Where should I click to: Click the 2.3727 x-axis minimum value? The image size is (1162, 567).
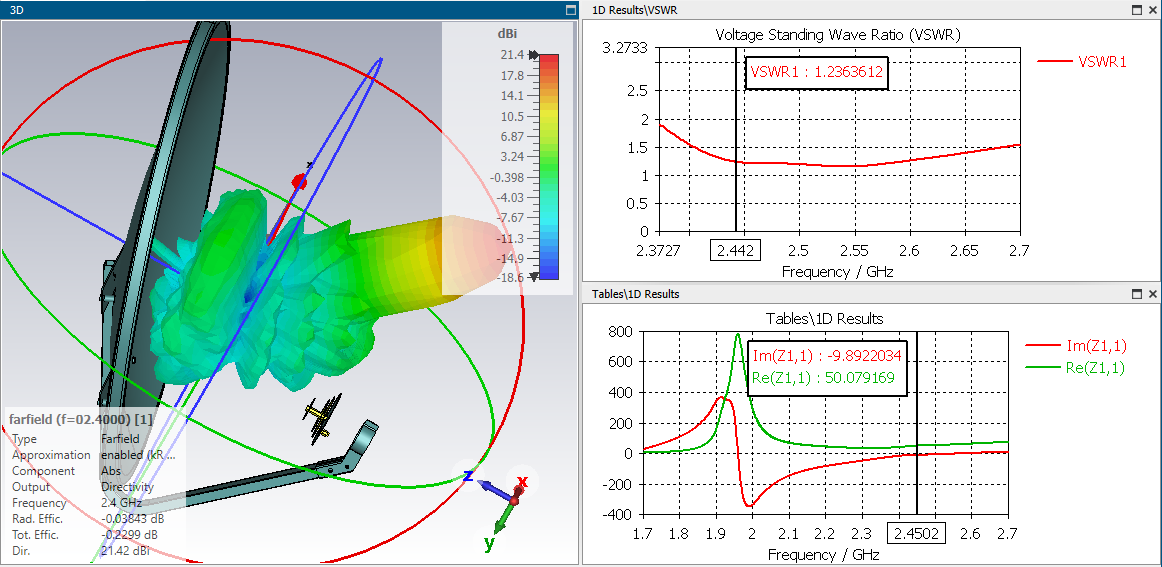point(660,250)
